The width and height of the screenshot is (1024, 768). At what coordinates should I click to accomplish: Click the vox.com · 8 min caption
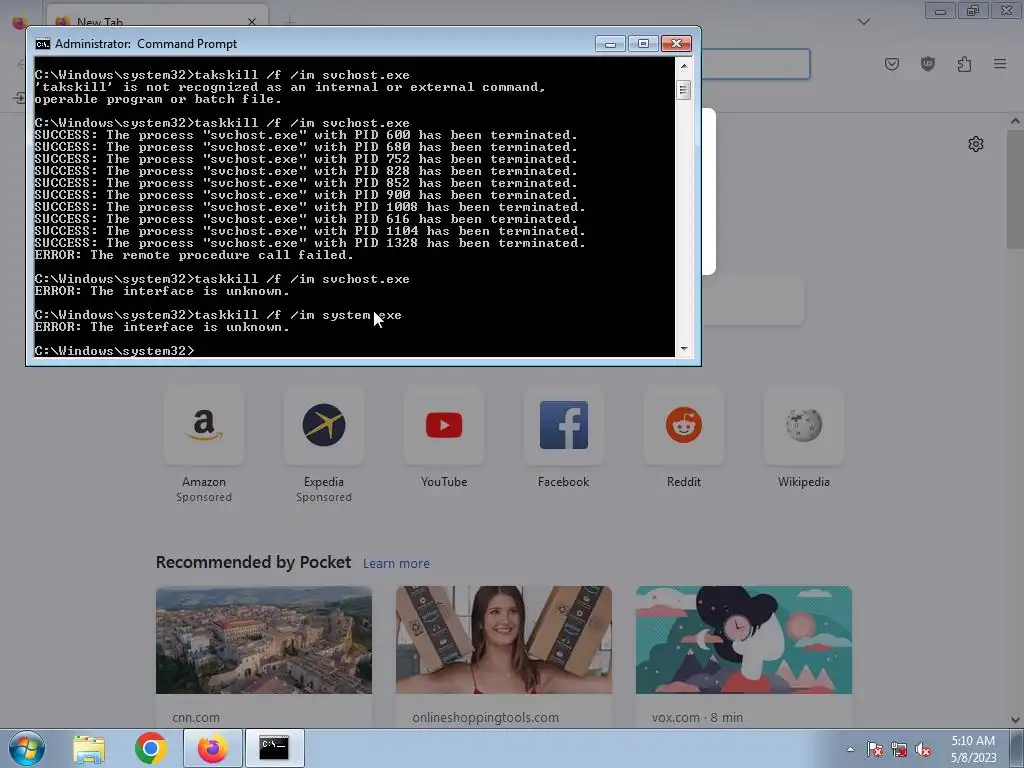[x=697, y=718]
